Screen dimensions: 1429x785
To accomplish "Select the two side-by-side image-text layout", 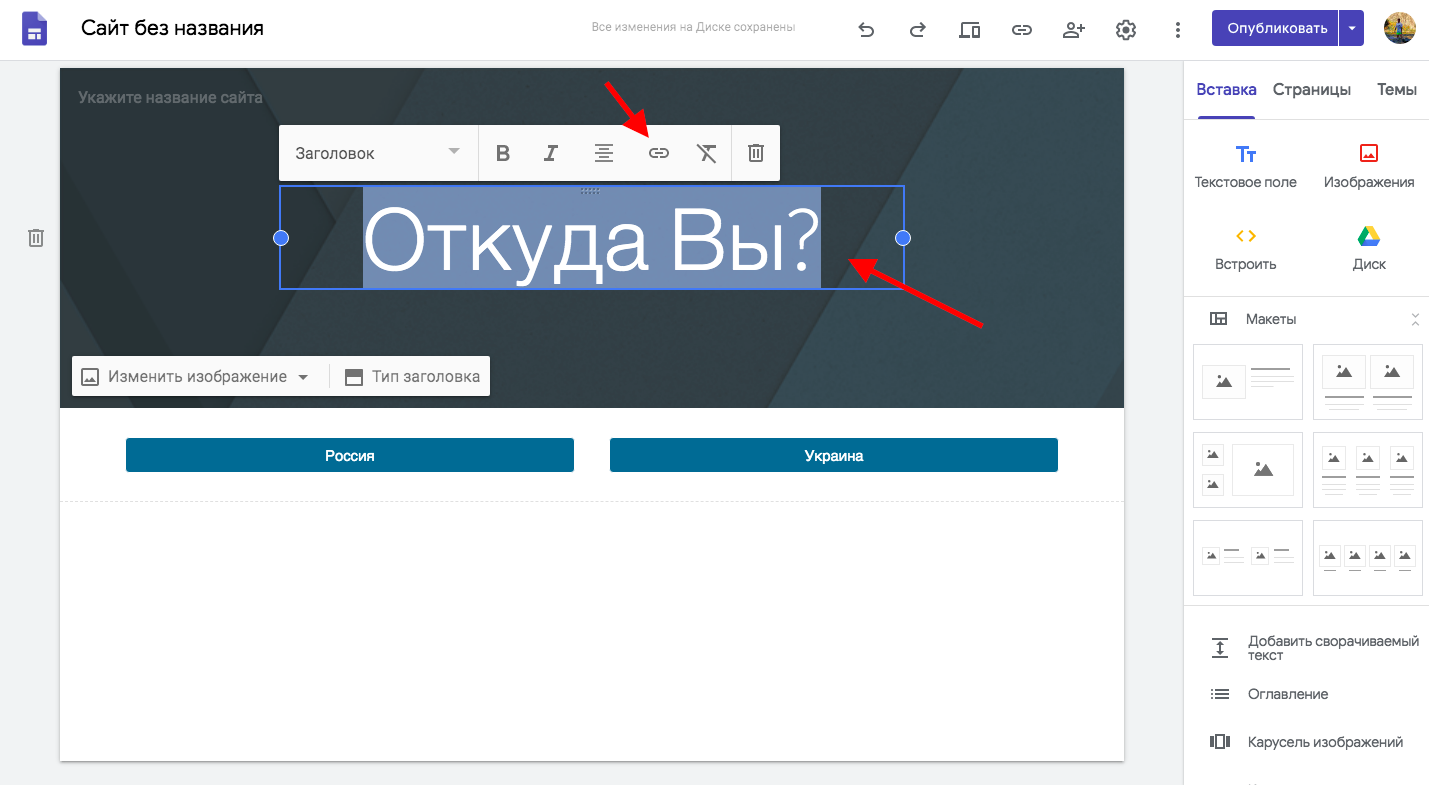I will pos(1248,558).
